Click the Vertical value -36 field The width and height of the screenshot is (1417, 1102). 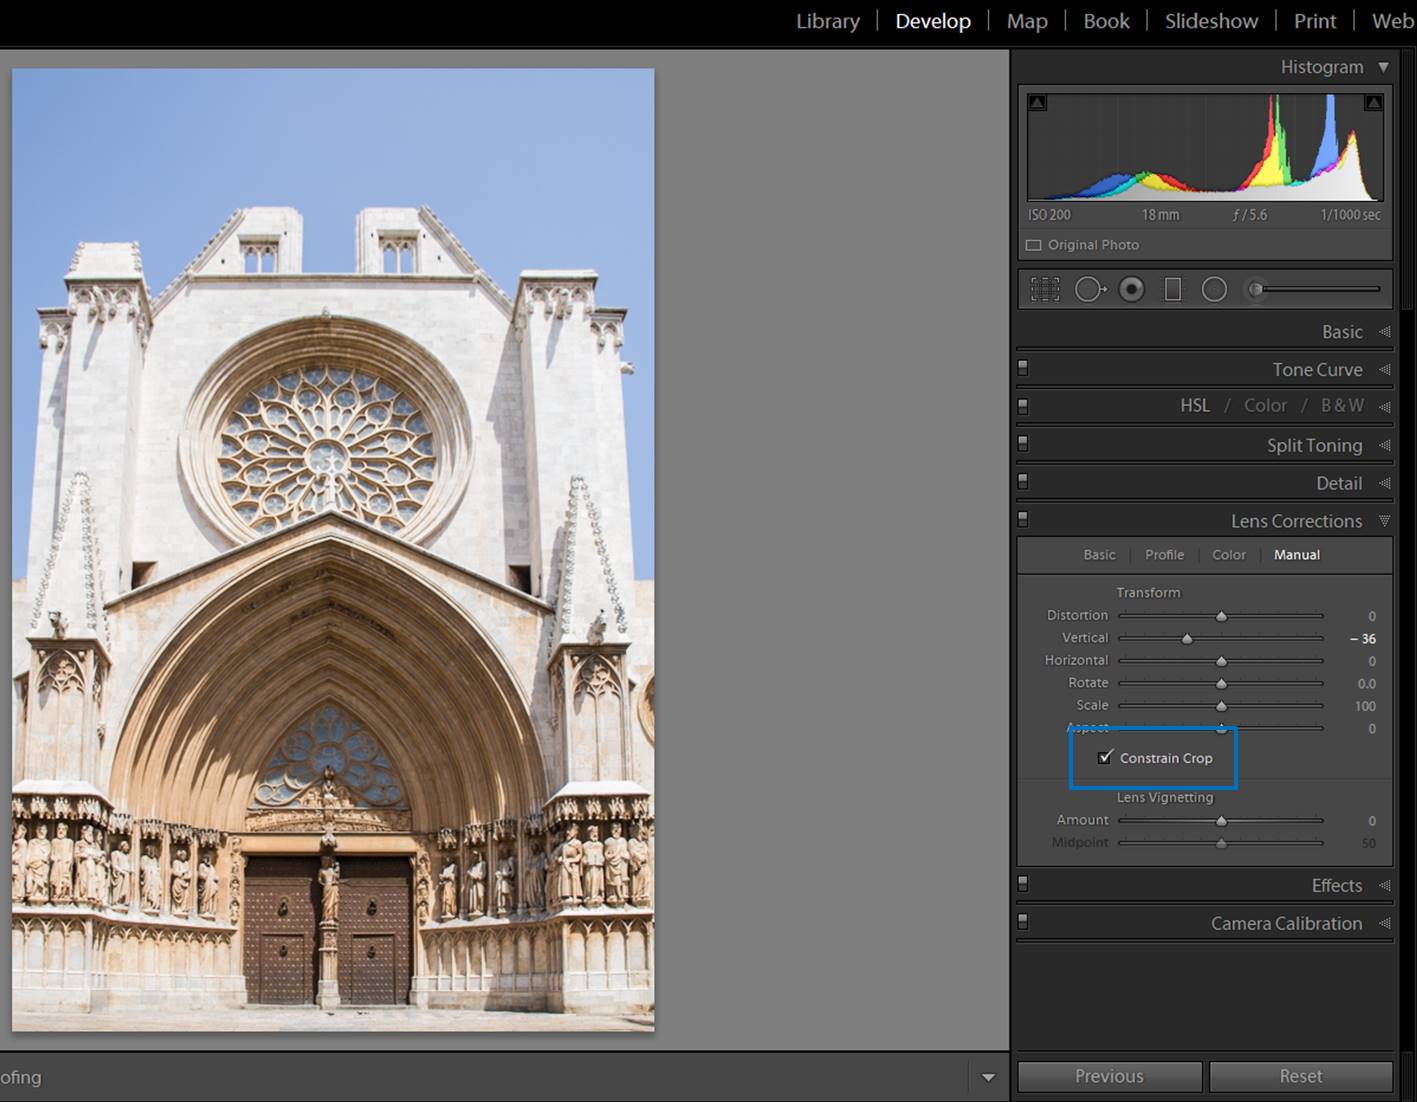coord(1362,638)
